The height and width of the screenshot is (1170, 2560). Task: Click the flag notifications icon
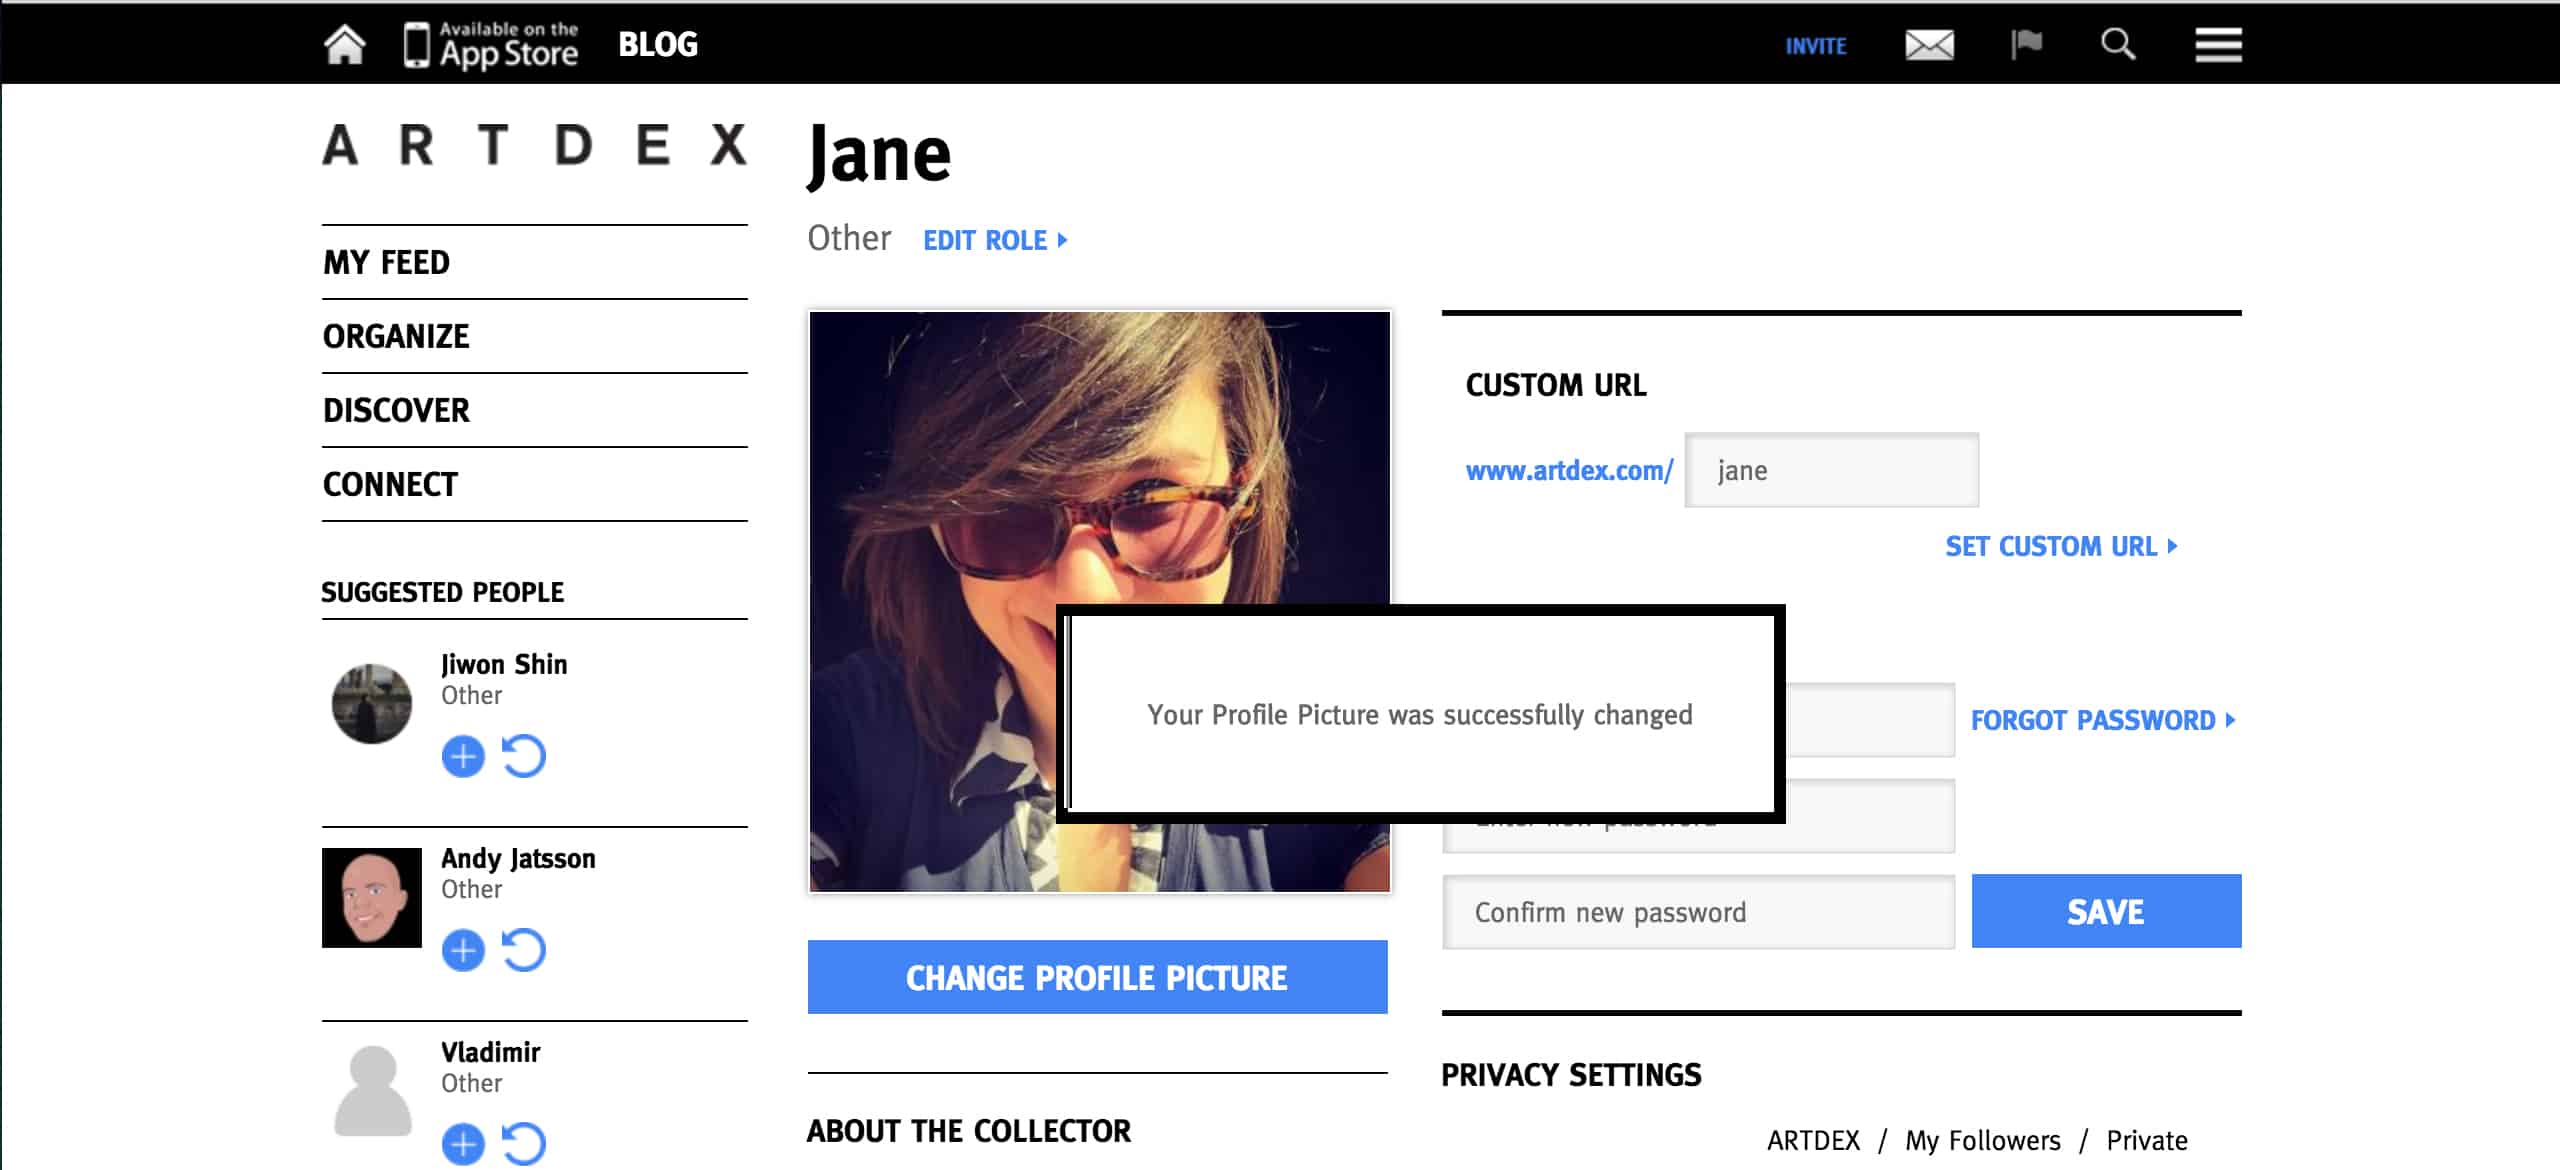pyautogui.click(x=2026, y=44)
